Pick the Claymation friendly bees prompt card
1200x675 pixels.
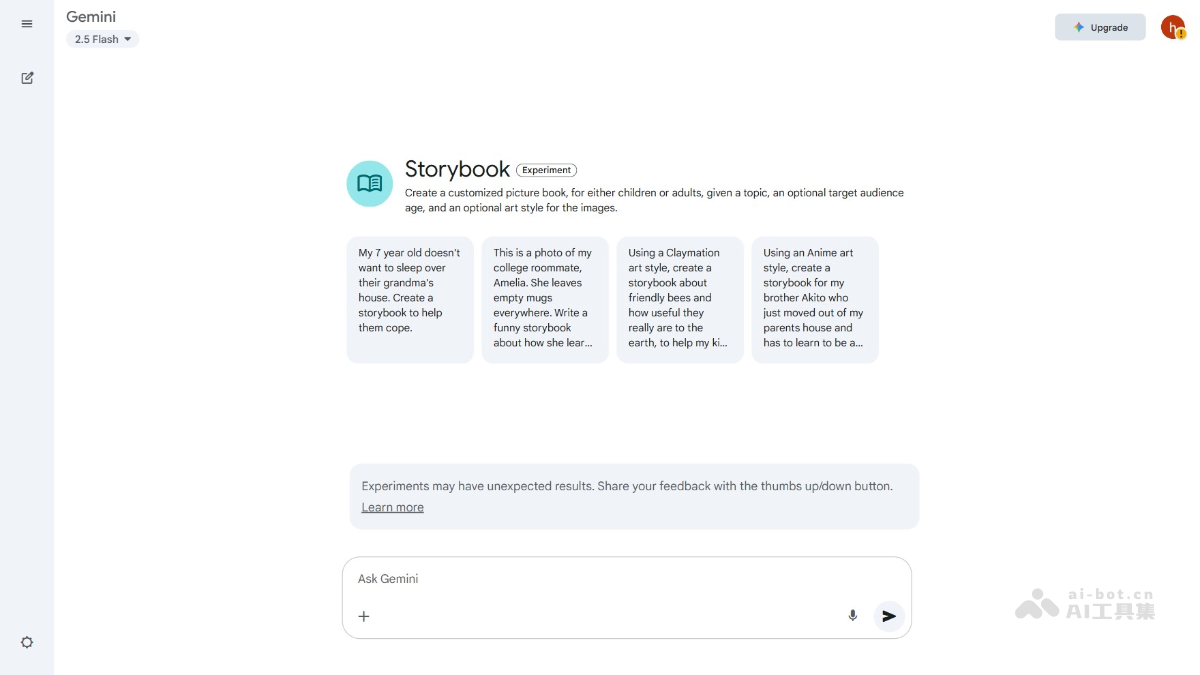pyautogui.click(x=680, y=299)
